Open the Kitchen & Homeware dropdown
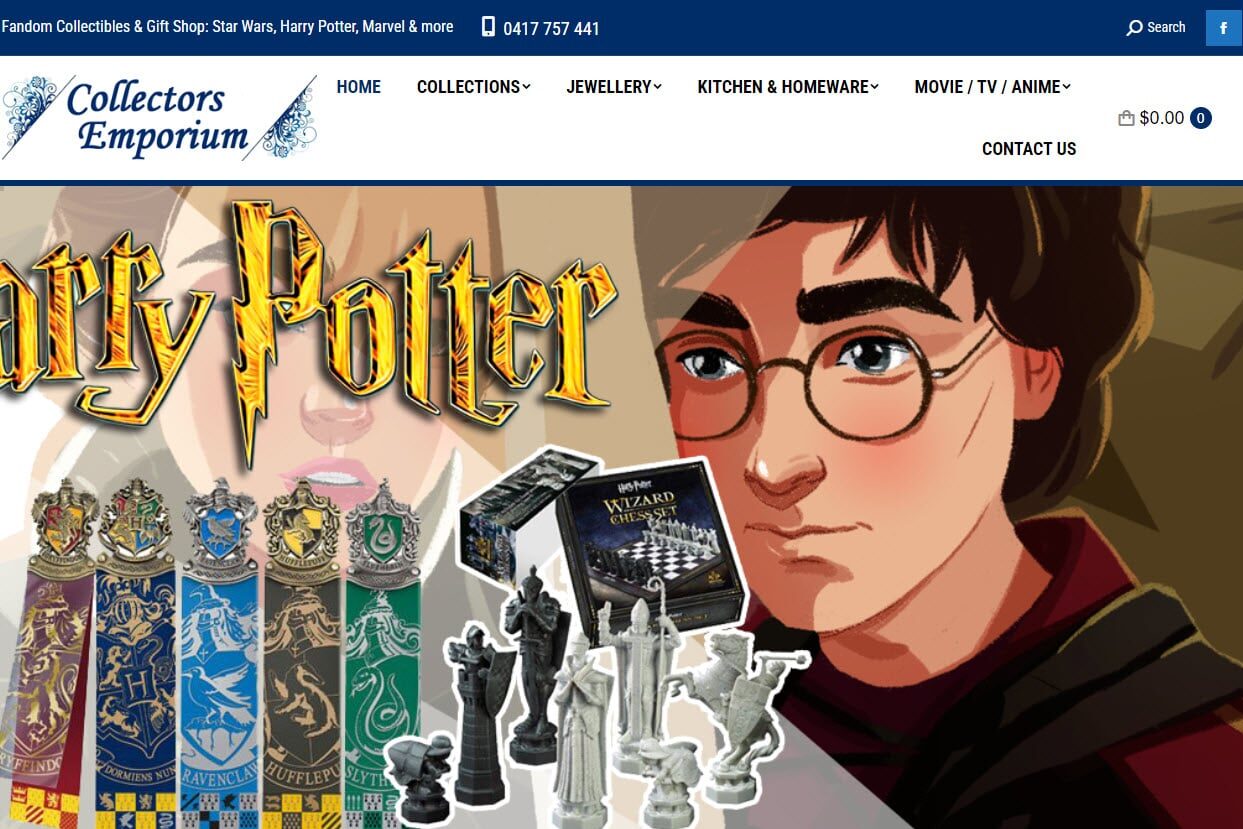 (788, 87)
